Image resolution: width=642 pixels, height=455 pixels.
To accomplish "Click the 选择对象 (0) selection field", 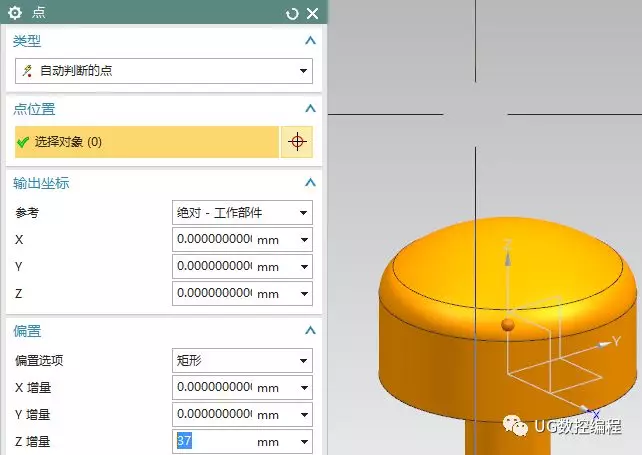I will pos(147,142).
